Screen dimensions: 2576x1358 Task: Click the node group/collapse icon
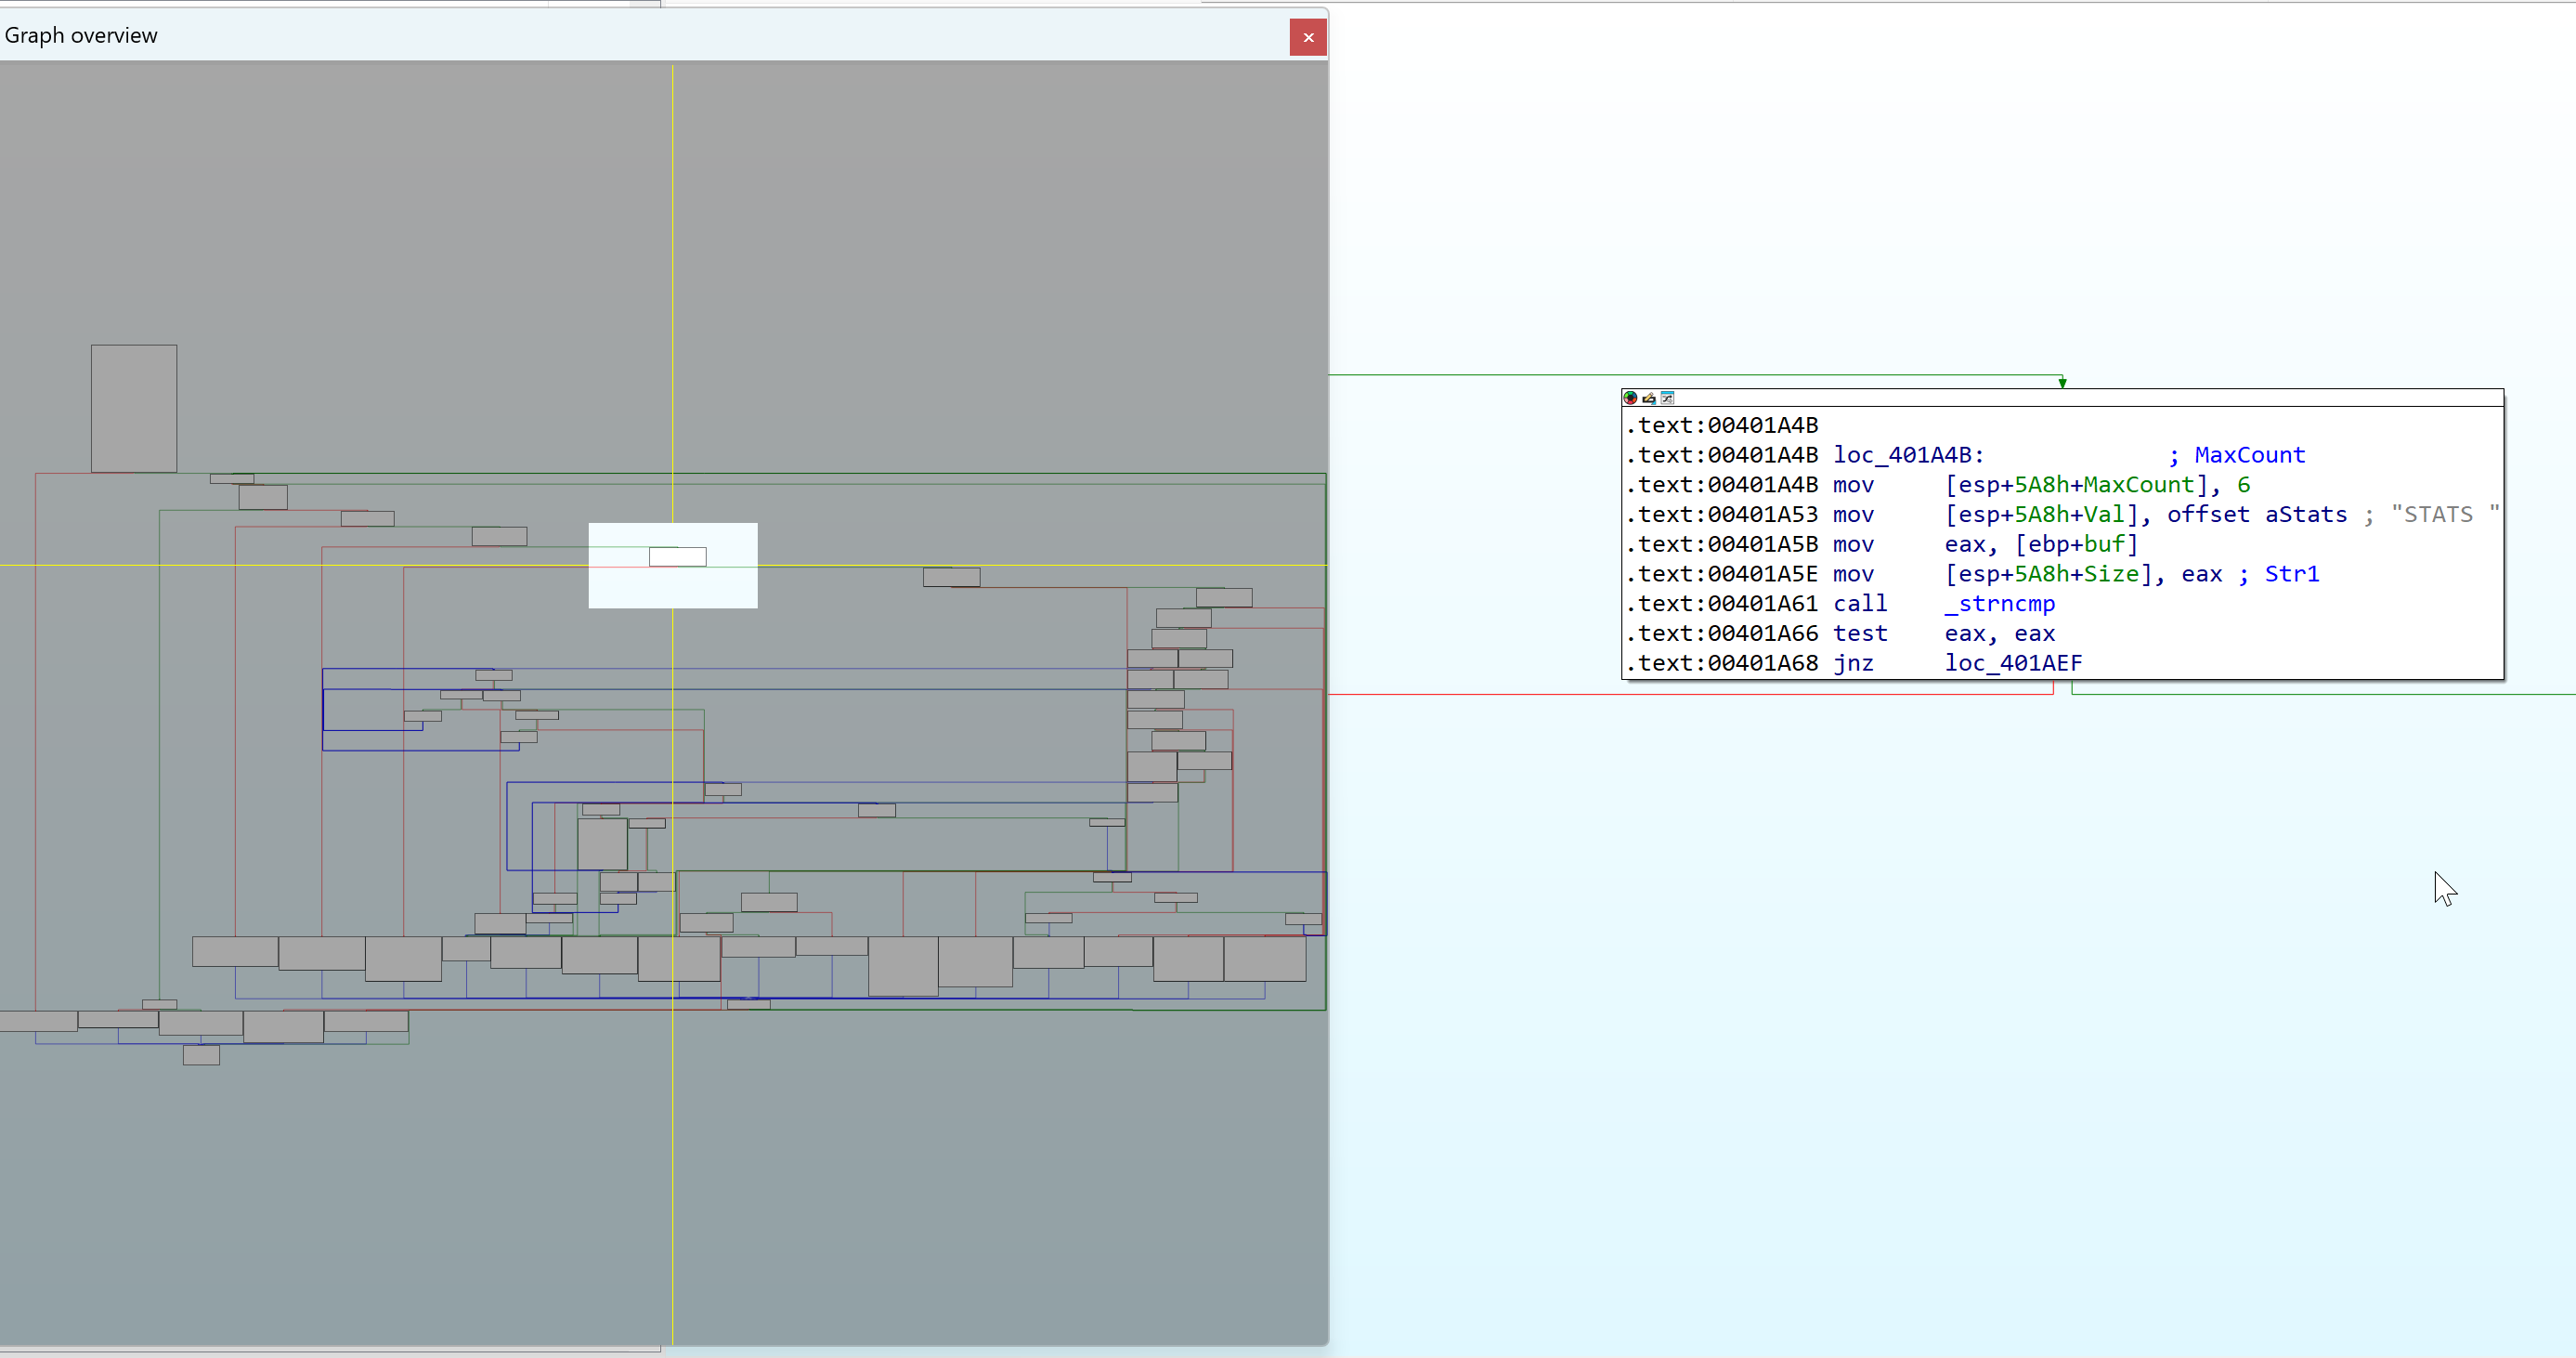1667,398
